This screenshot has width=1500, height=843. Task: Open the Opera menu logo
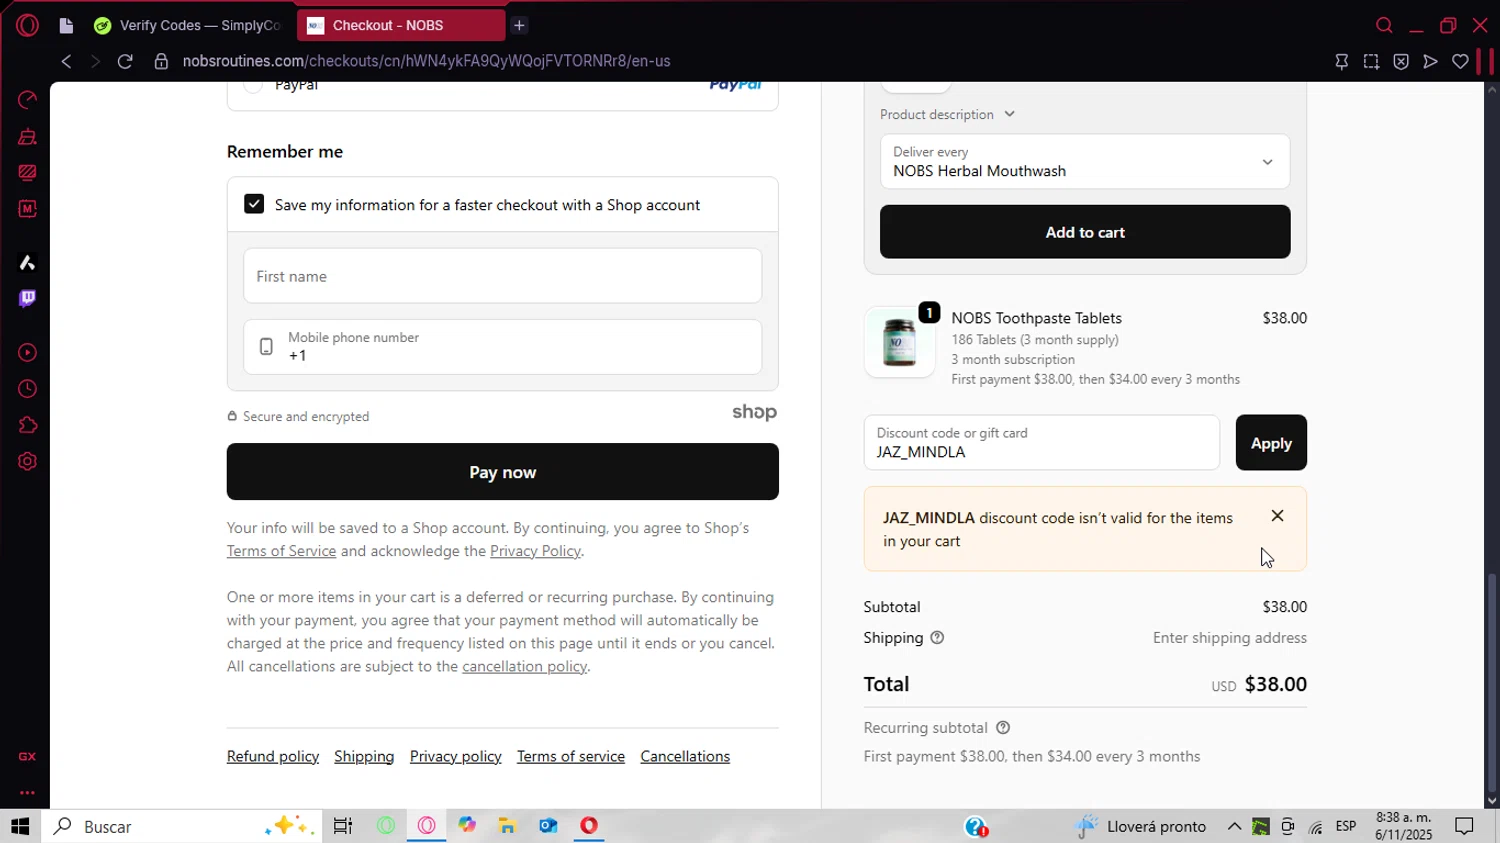click(x=27, y=25)
